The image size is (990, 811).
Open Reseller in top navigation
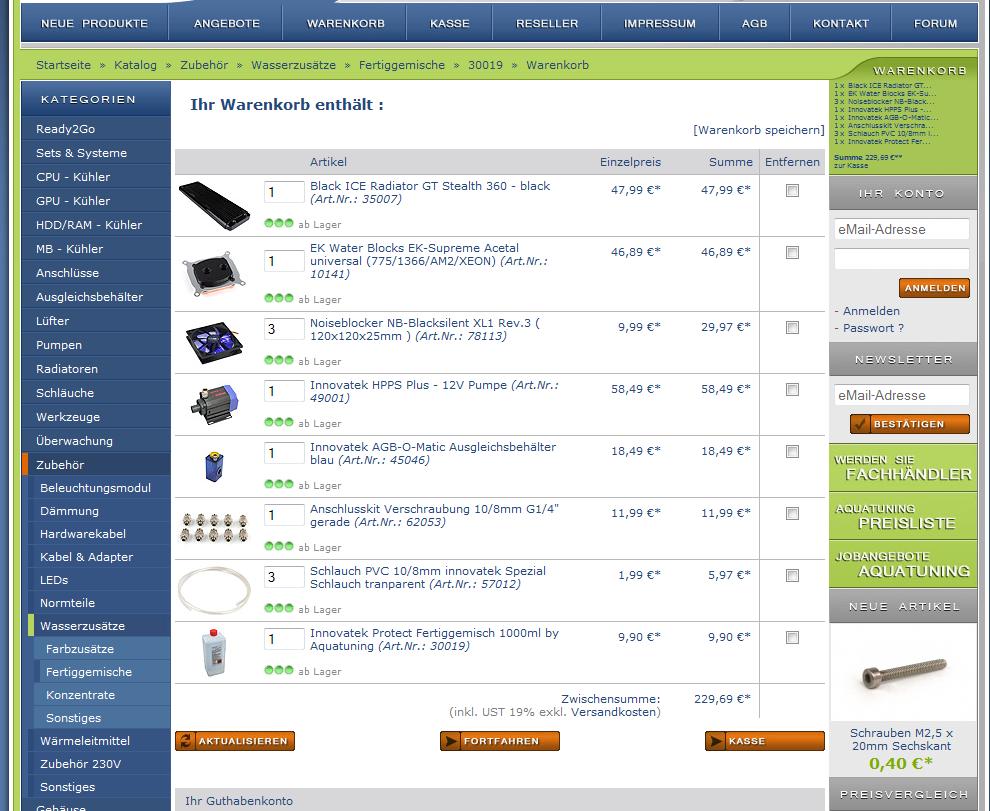point(547,23)
